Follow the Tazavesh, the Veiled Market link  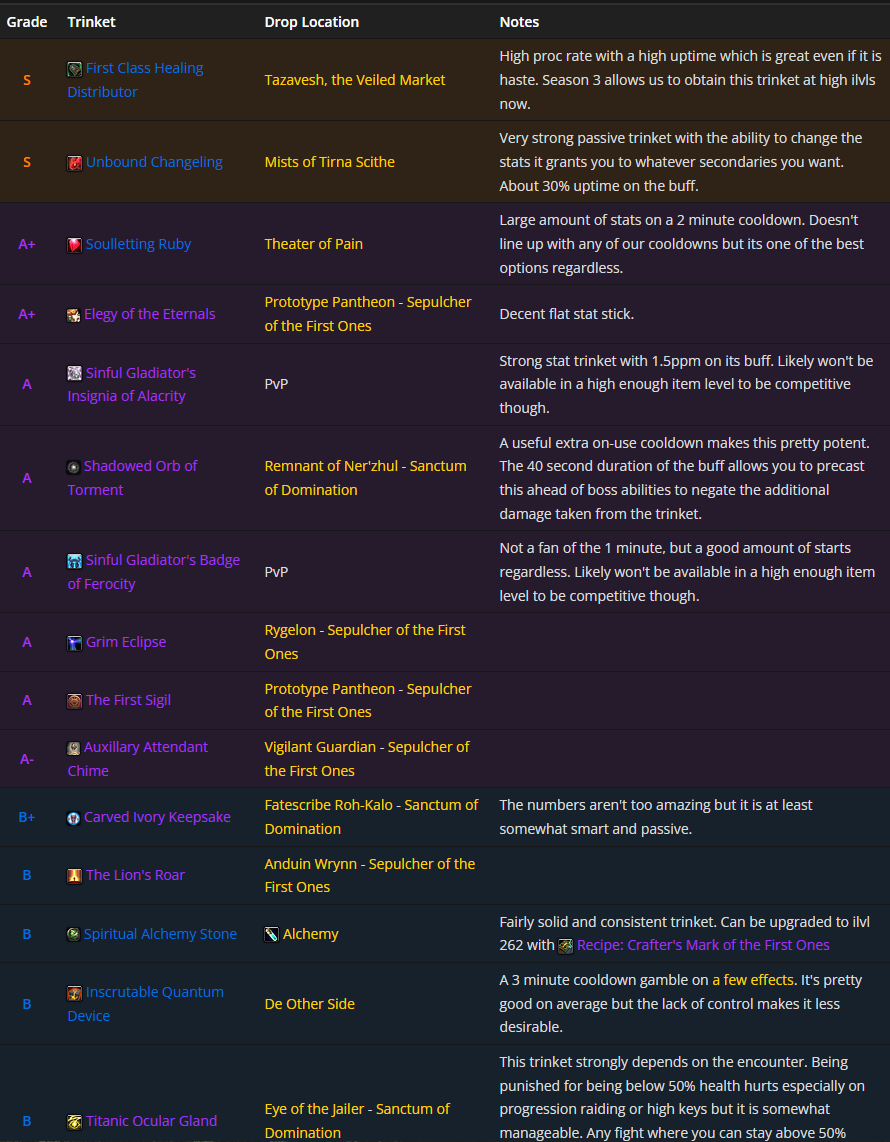(355, 80)
